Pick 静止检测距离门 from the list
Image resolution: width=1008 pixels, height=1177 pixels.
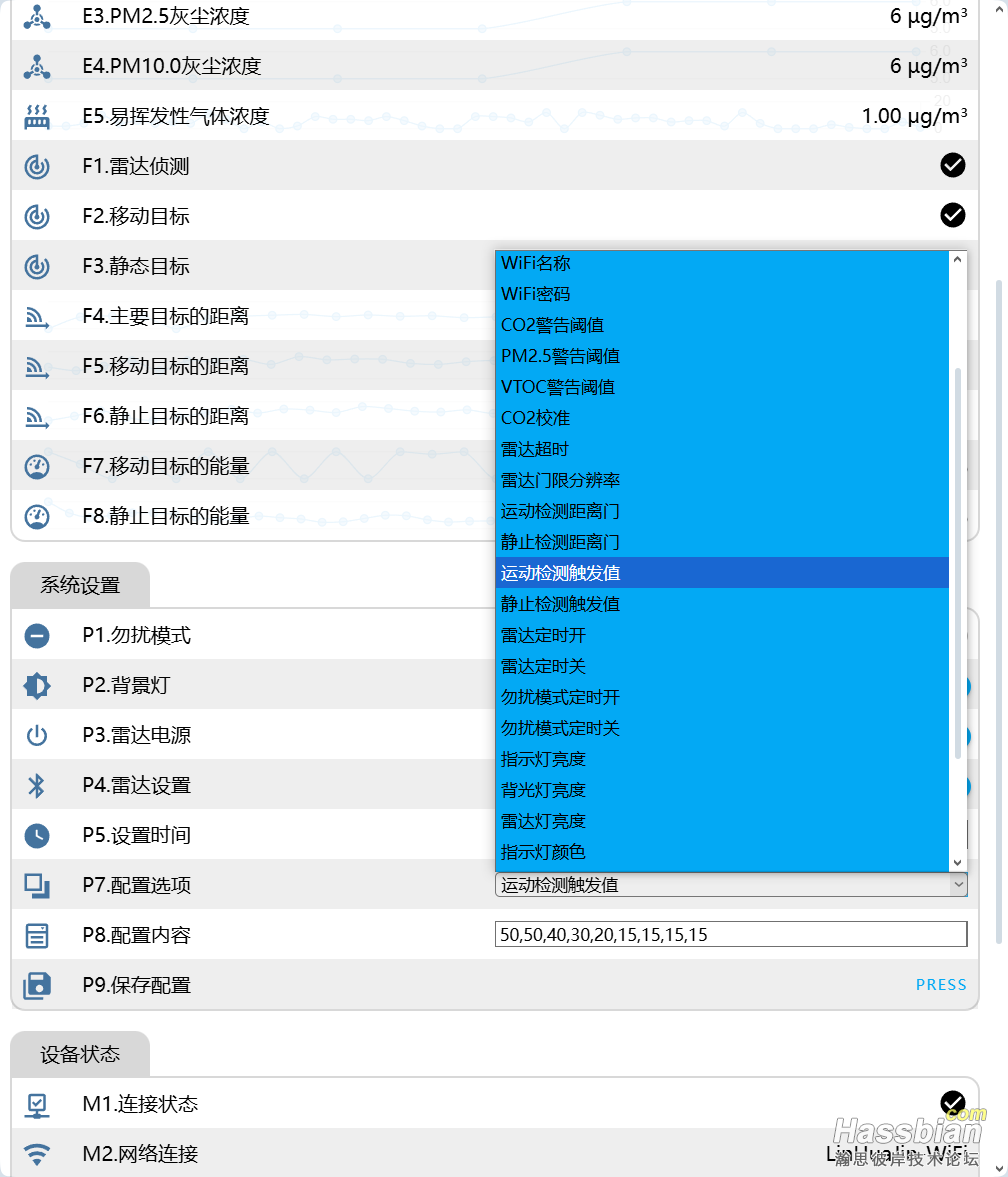(722, 542)
